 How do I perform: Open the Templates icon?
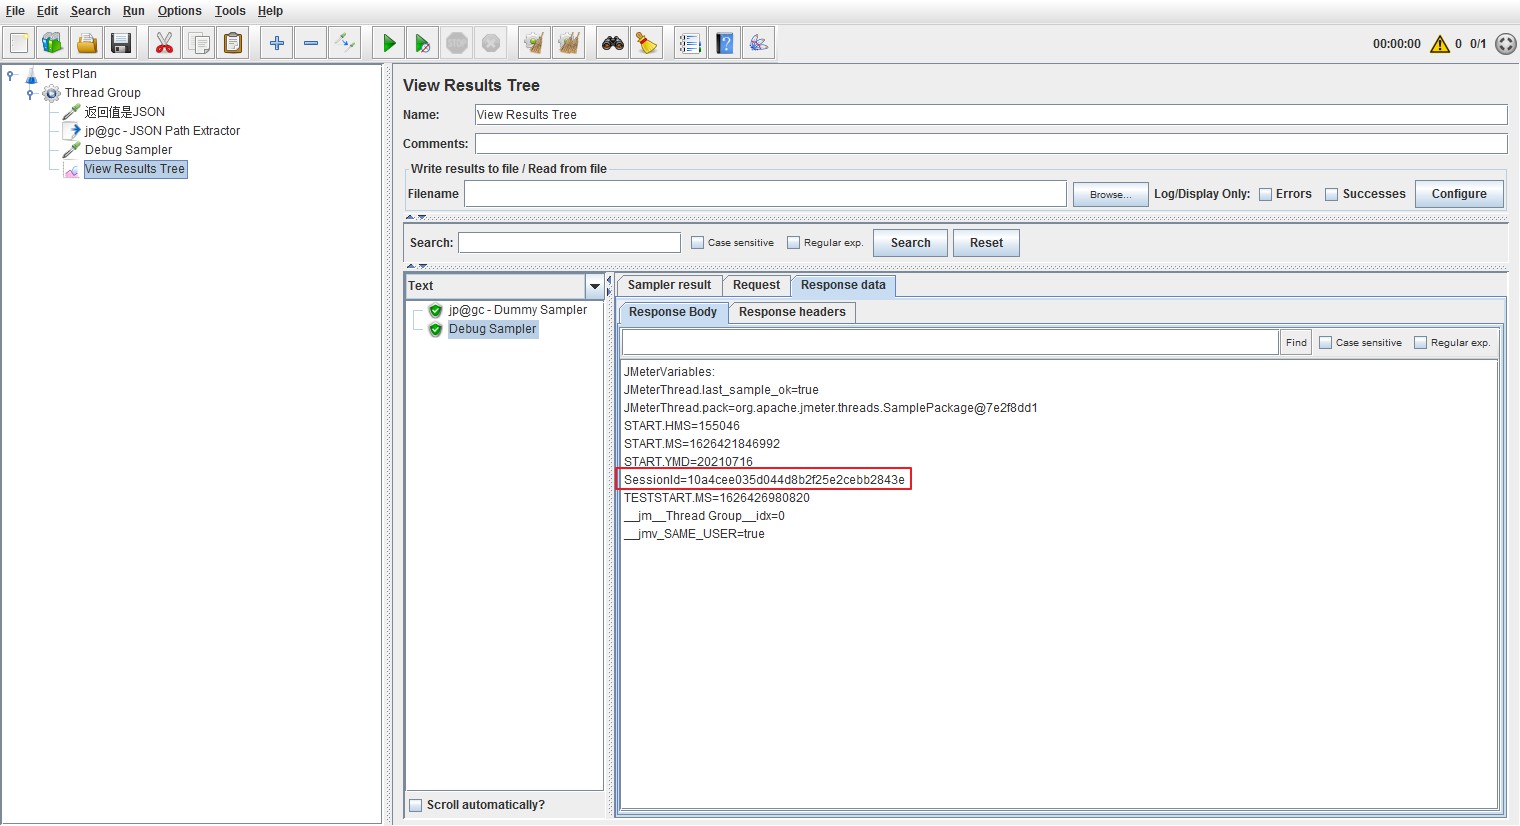tap(53, 43)
